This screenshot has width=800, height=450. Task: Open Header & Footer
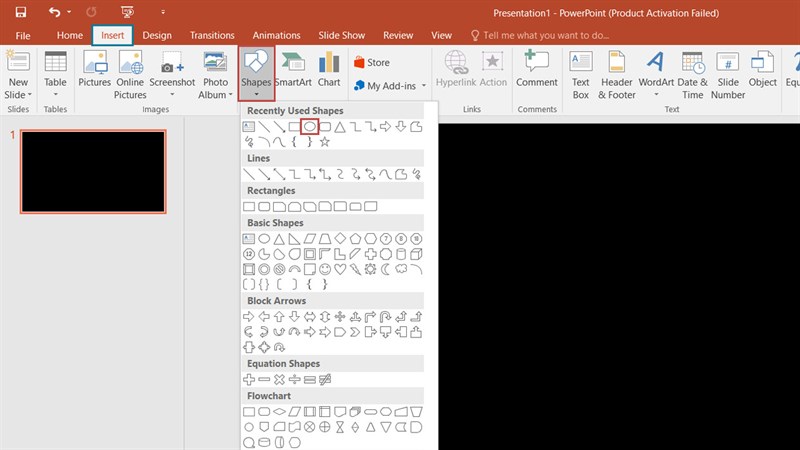pyautogui.click(x=616, y=74)
